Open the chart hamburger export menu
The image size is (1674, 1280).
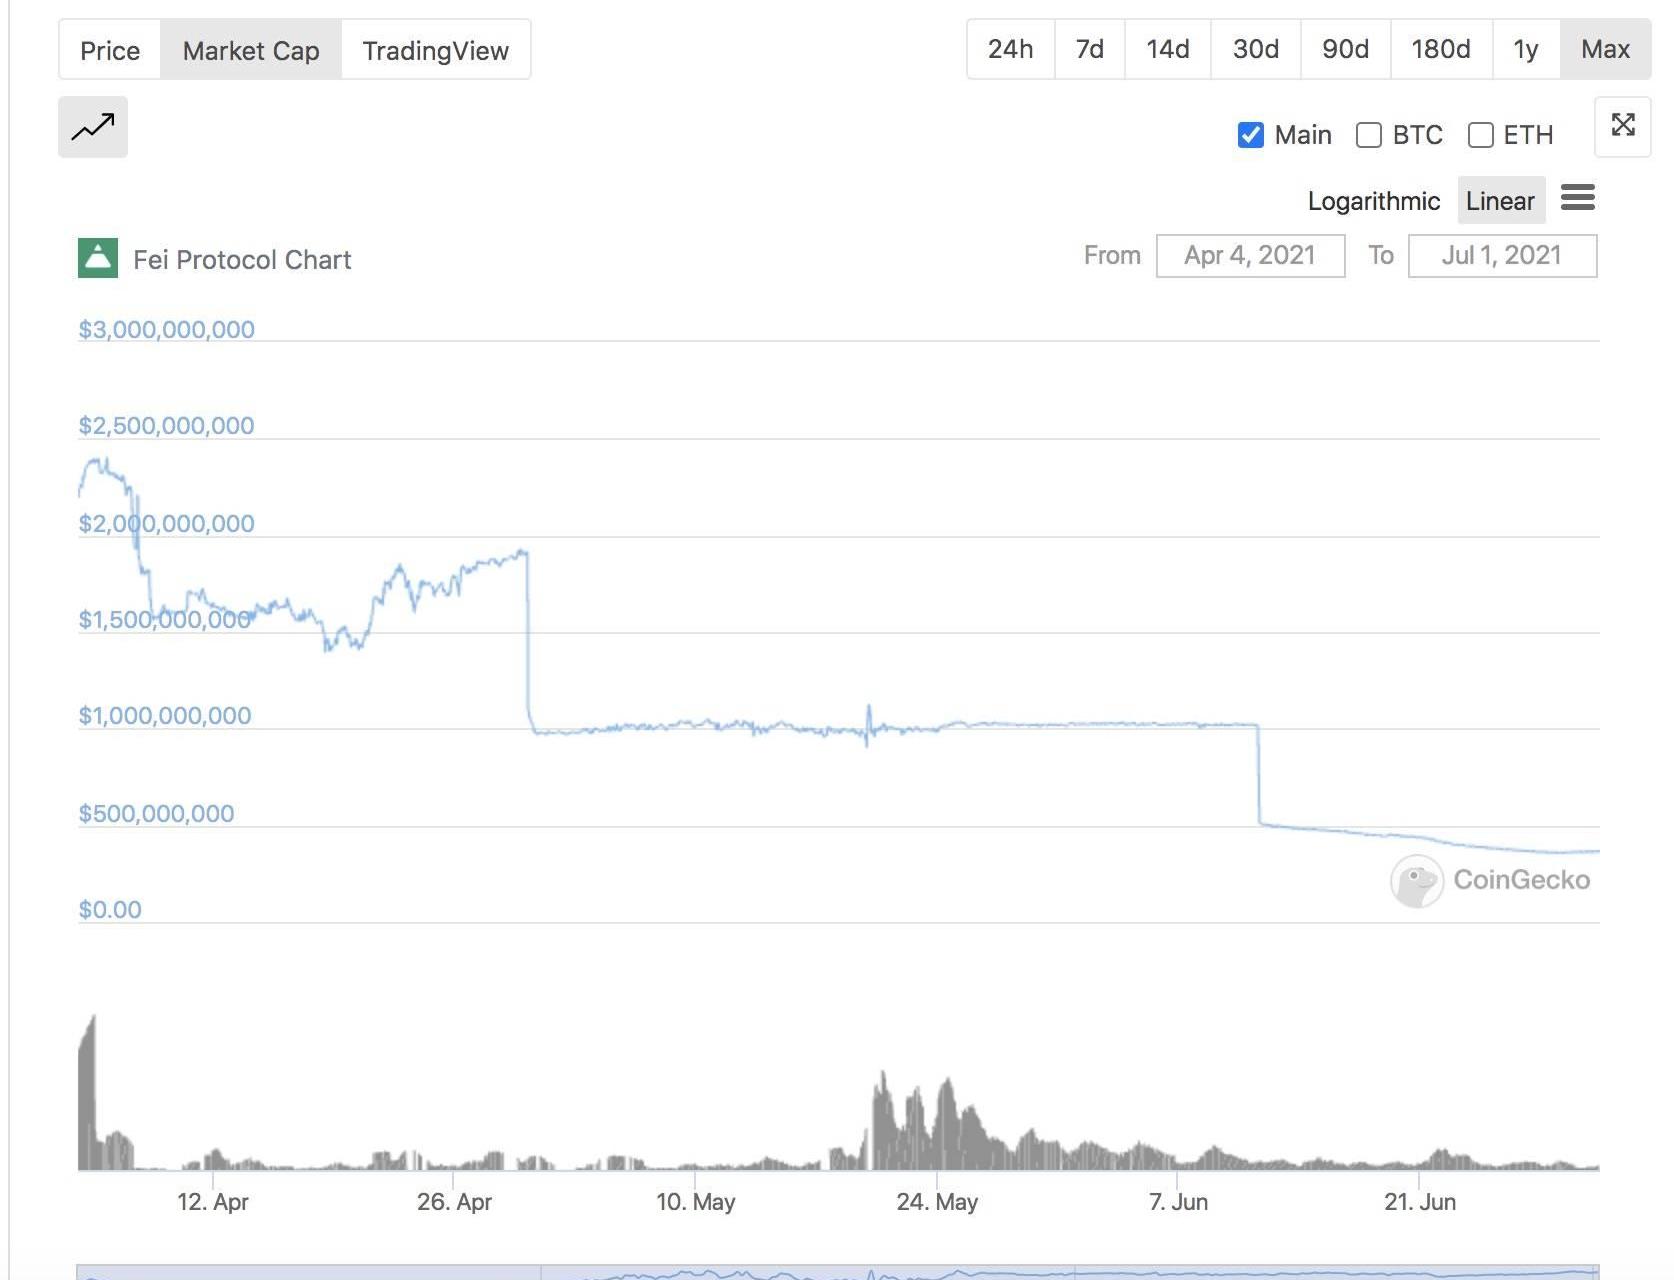(x=1578, y=198)
